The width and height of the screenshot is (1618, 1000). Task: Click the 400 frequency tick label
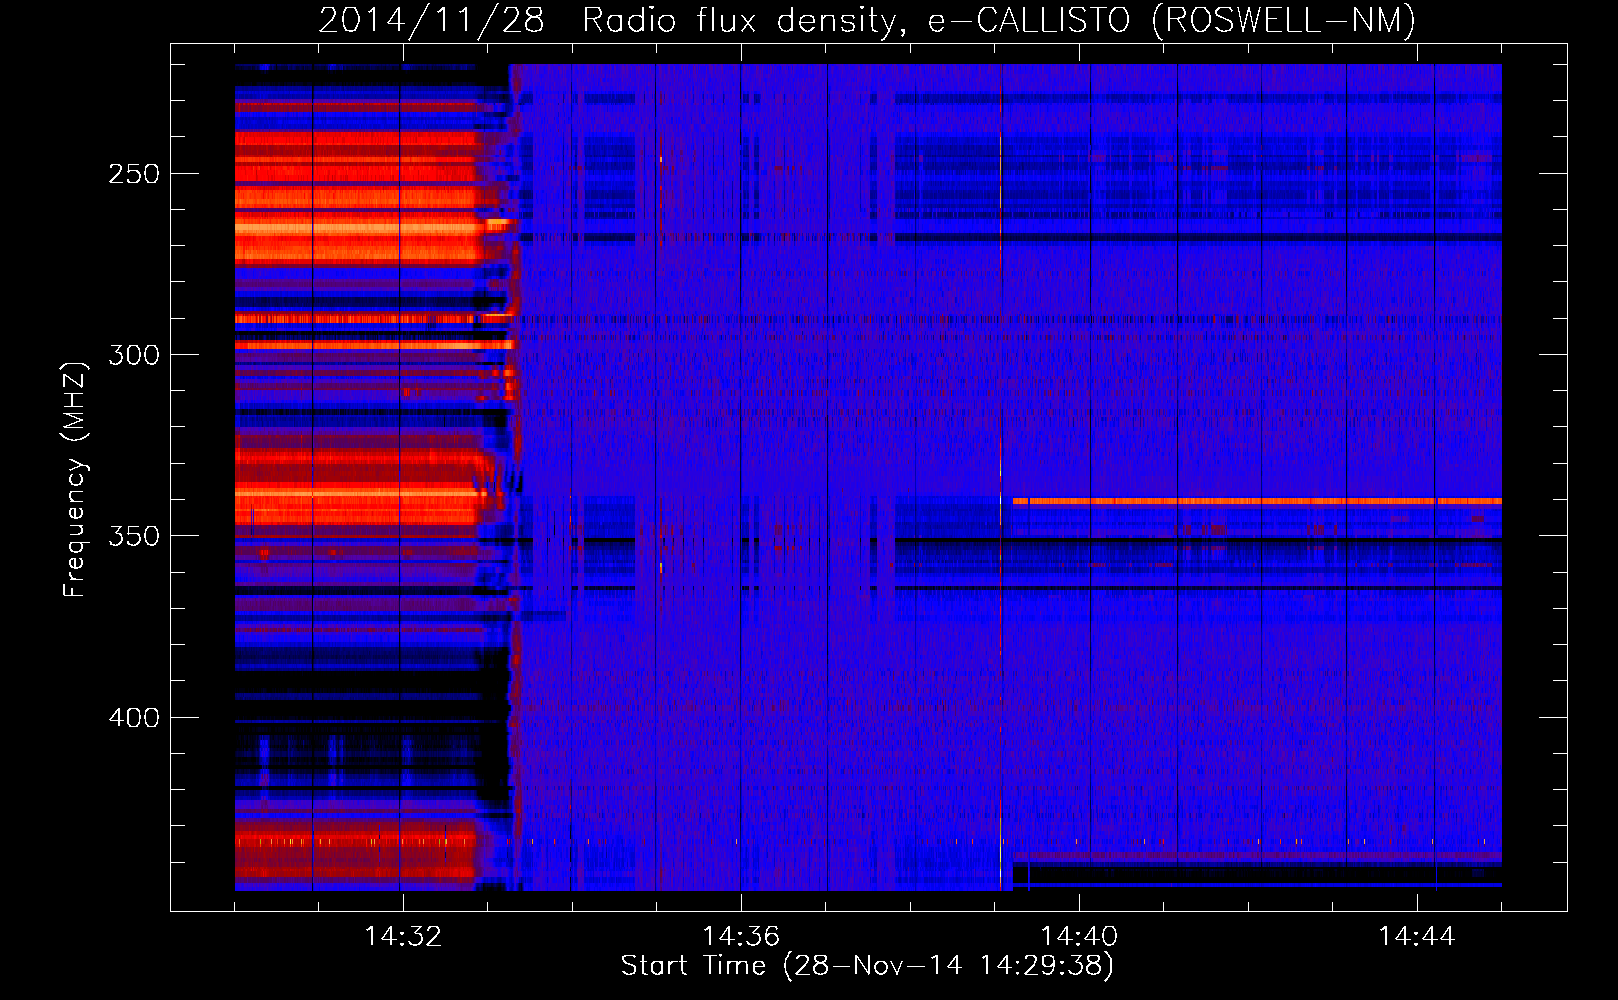click(134, 718)
